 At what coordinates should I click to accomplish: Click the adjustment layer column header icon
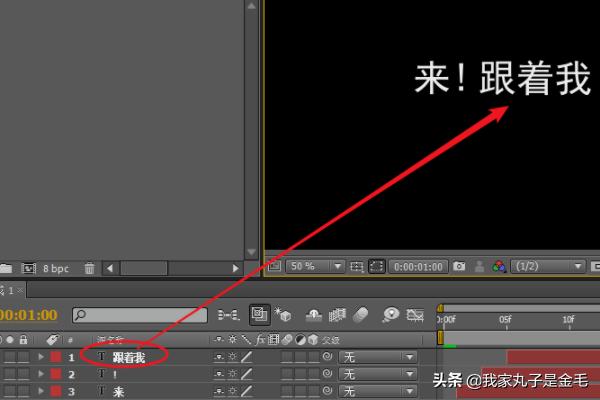(301, 340)
